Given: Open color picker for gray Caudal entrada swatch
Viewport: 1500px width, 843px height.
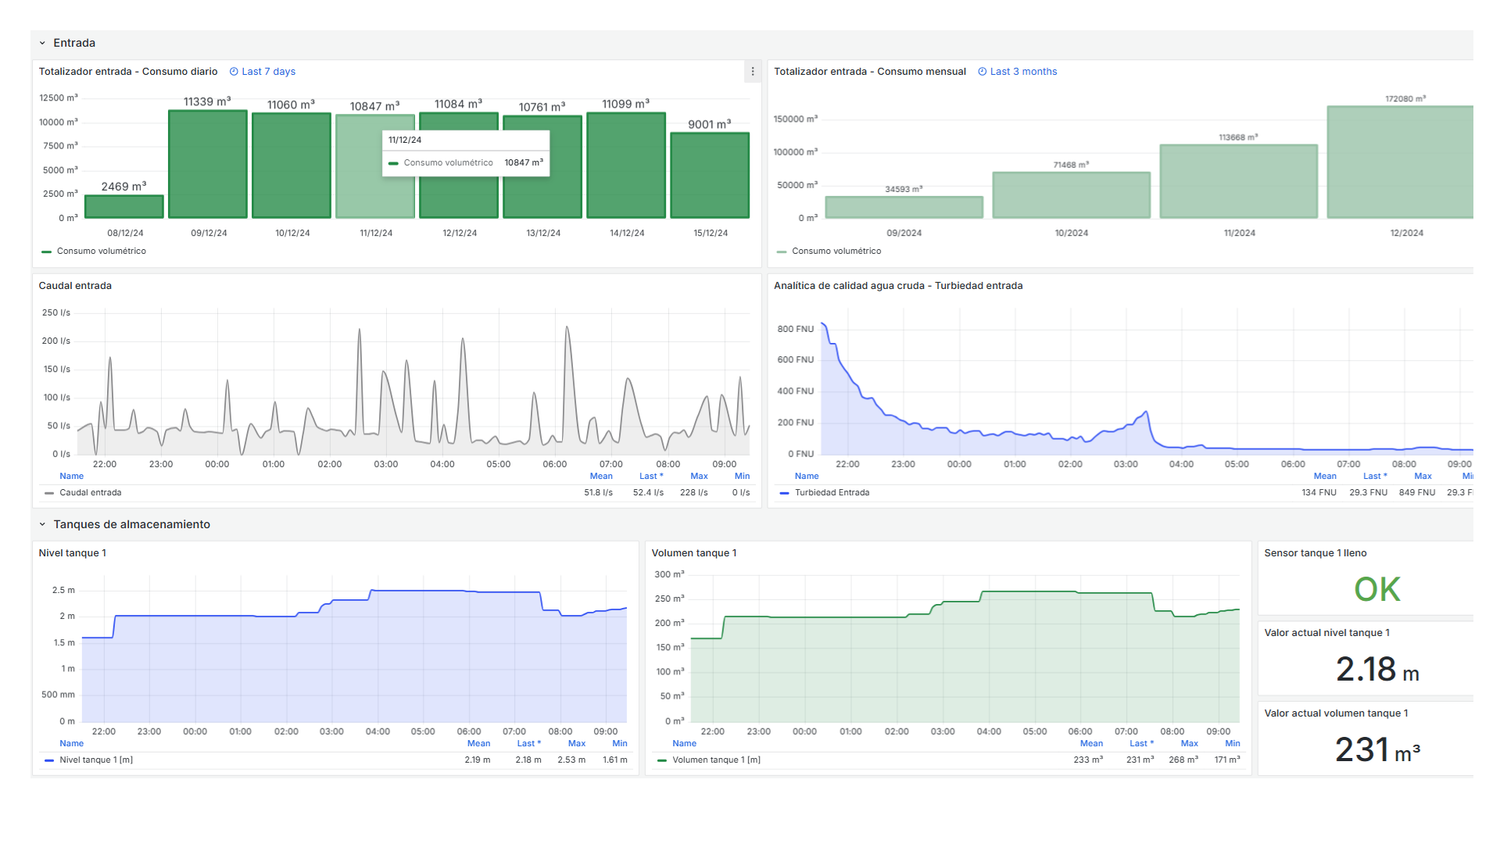Looking at the screenshot, I should [49, 493].
